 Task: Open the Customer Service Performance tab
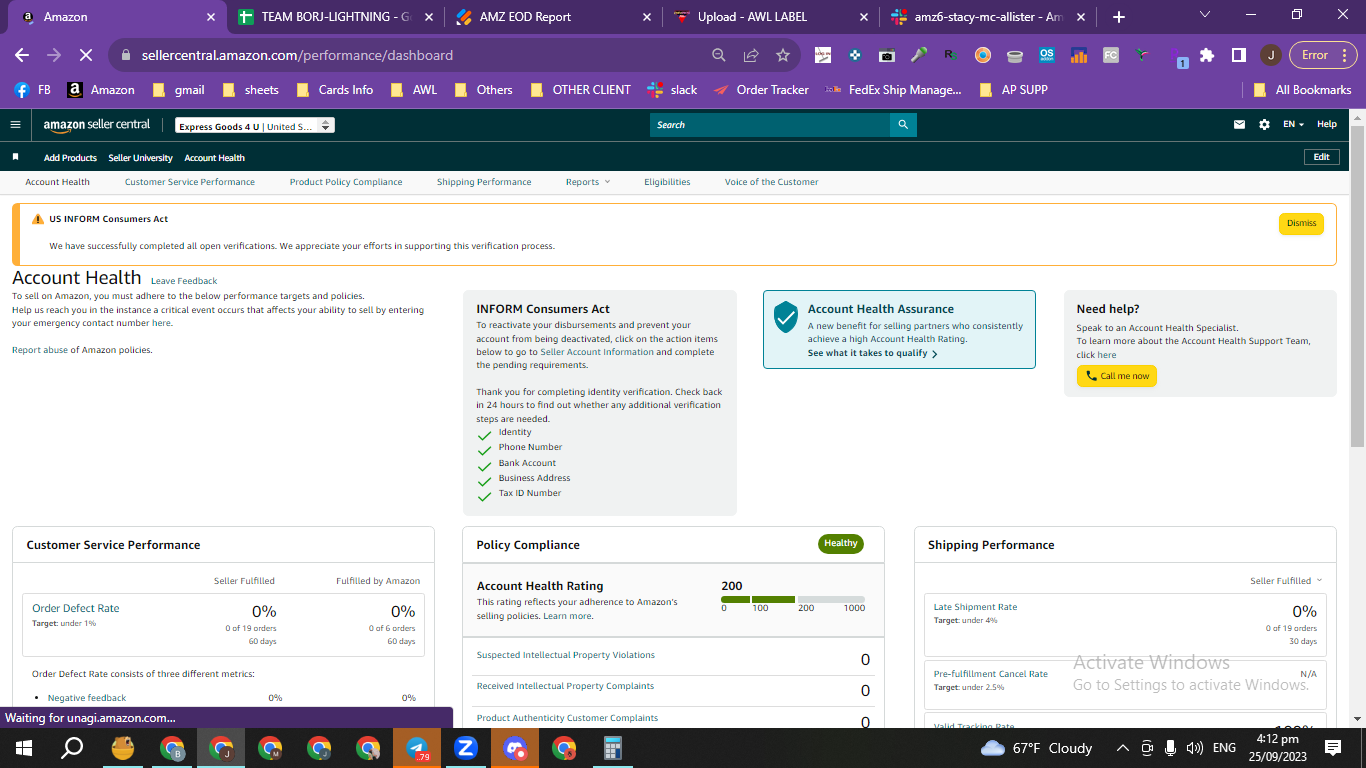pyautogui.click(x=190, y=182)
